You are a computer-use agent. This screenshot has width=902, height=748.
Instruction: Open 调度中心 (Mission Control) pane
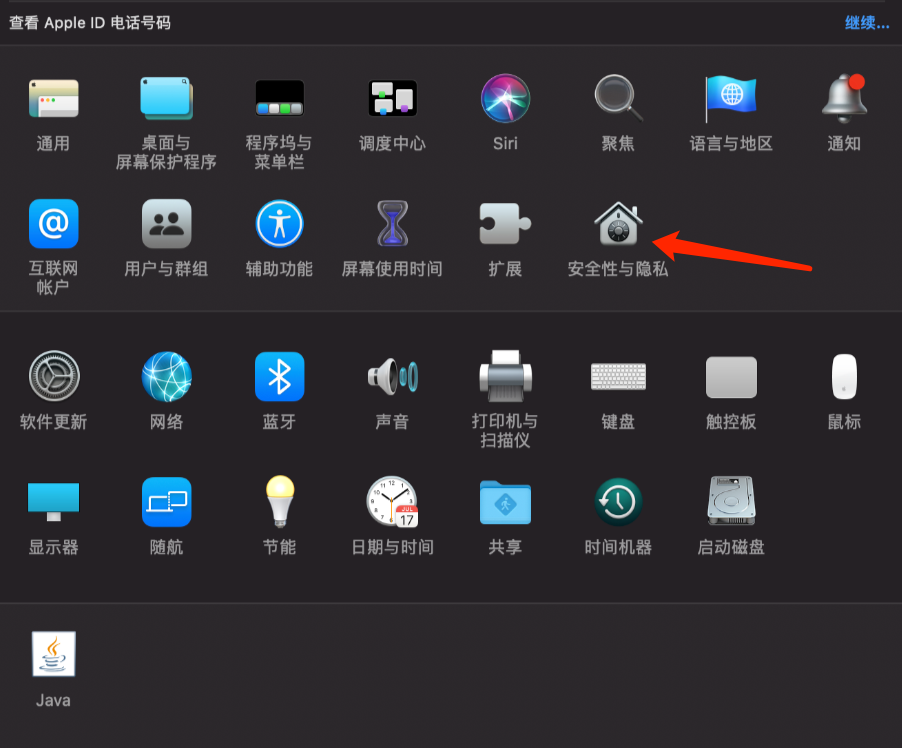click(392, 98)
